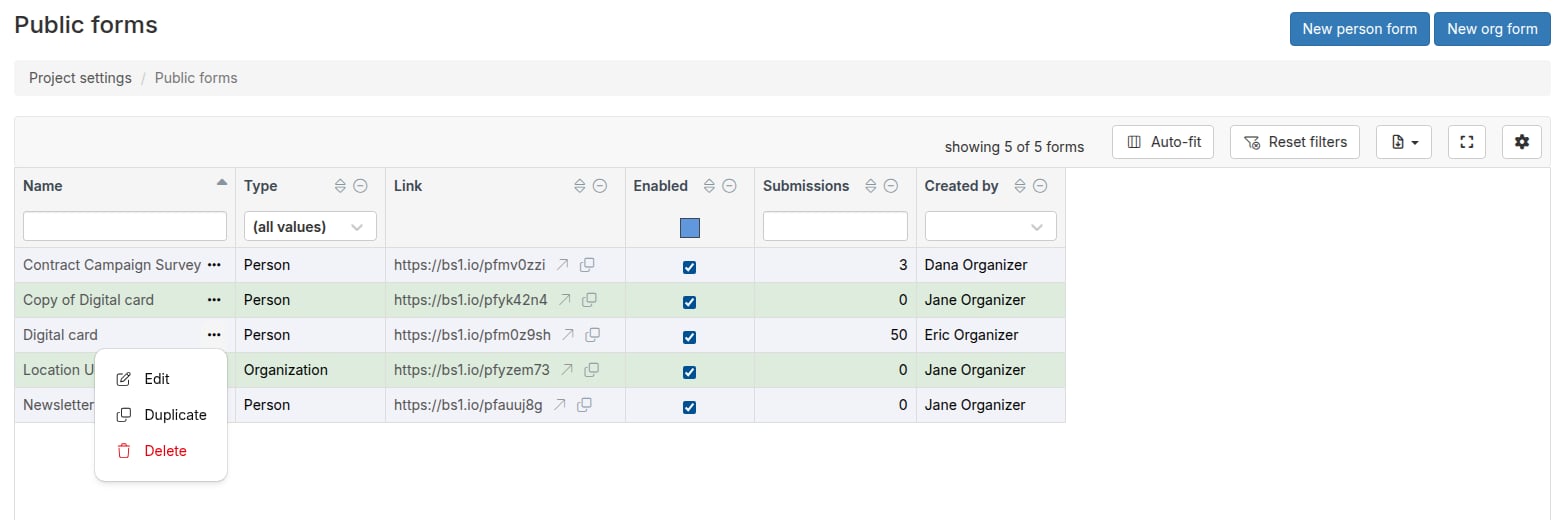Open the export dropdown button
Viewport: 1555px width, 520px height.
pos(1404,142)
